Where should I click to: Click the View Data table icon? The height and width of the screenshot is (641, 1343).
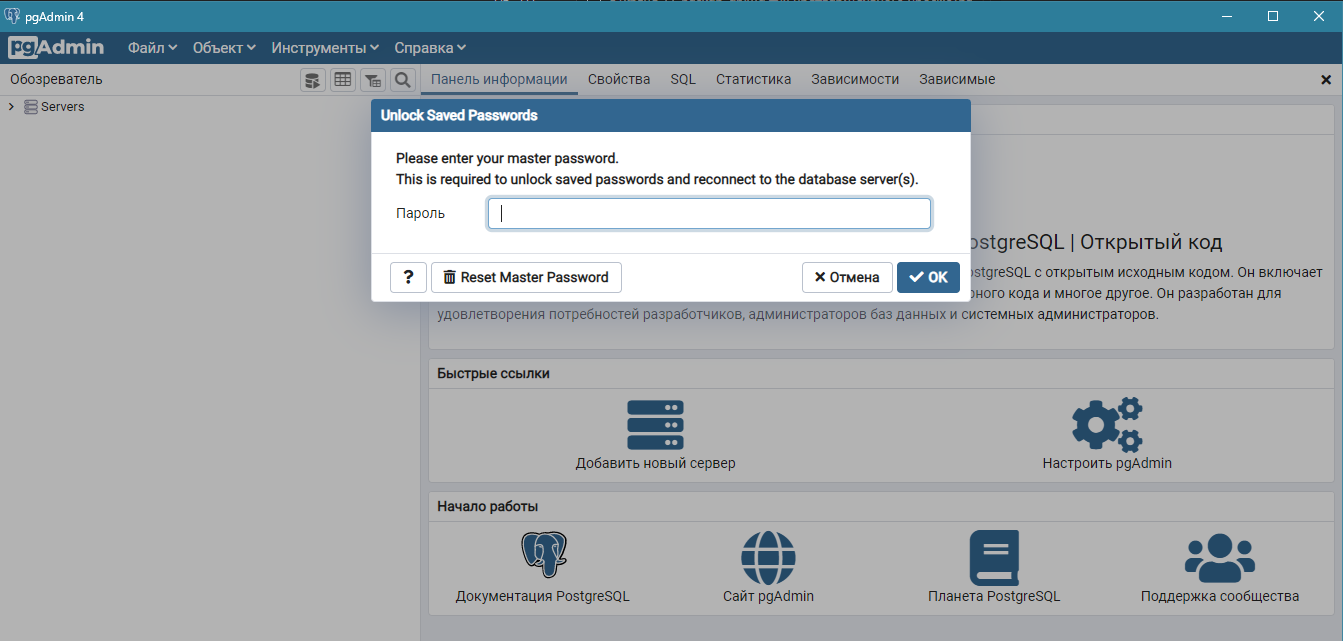click(x=343, y=80)
